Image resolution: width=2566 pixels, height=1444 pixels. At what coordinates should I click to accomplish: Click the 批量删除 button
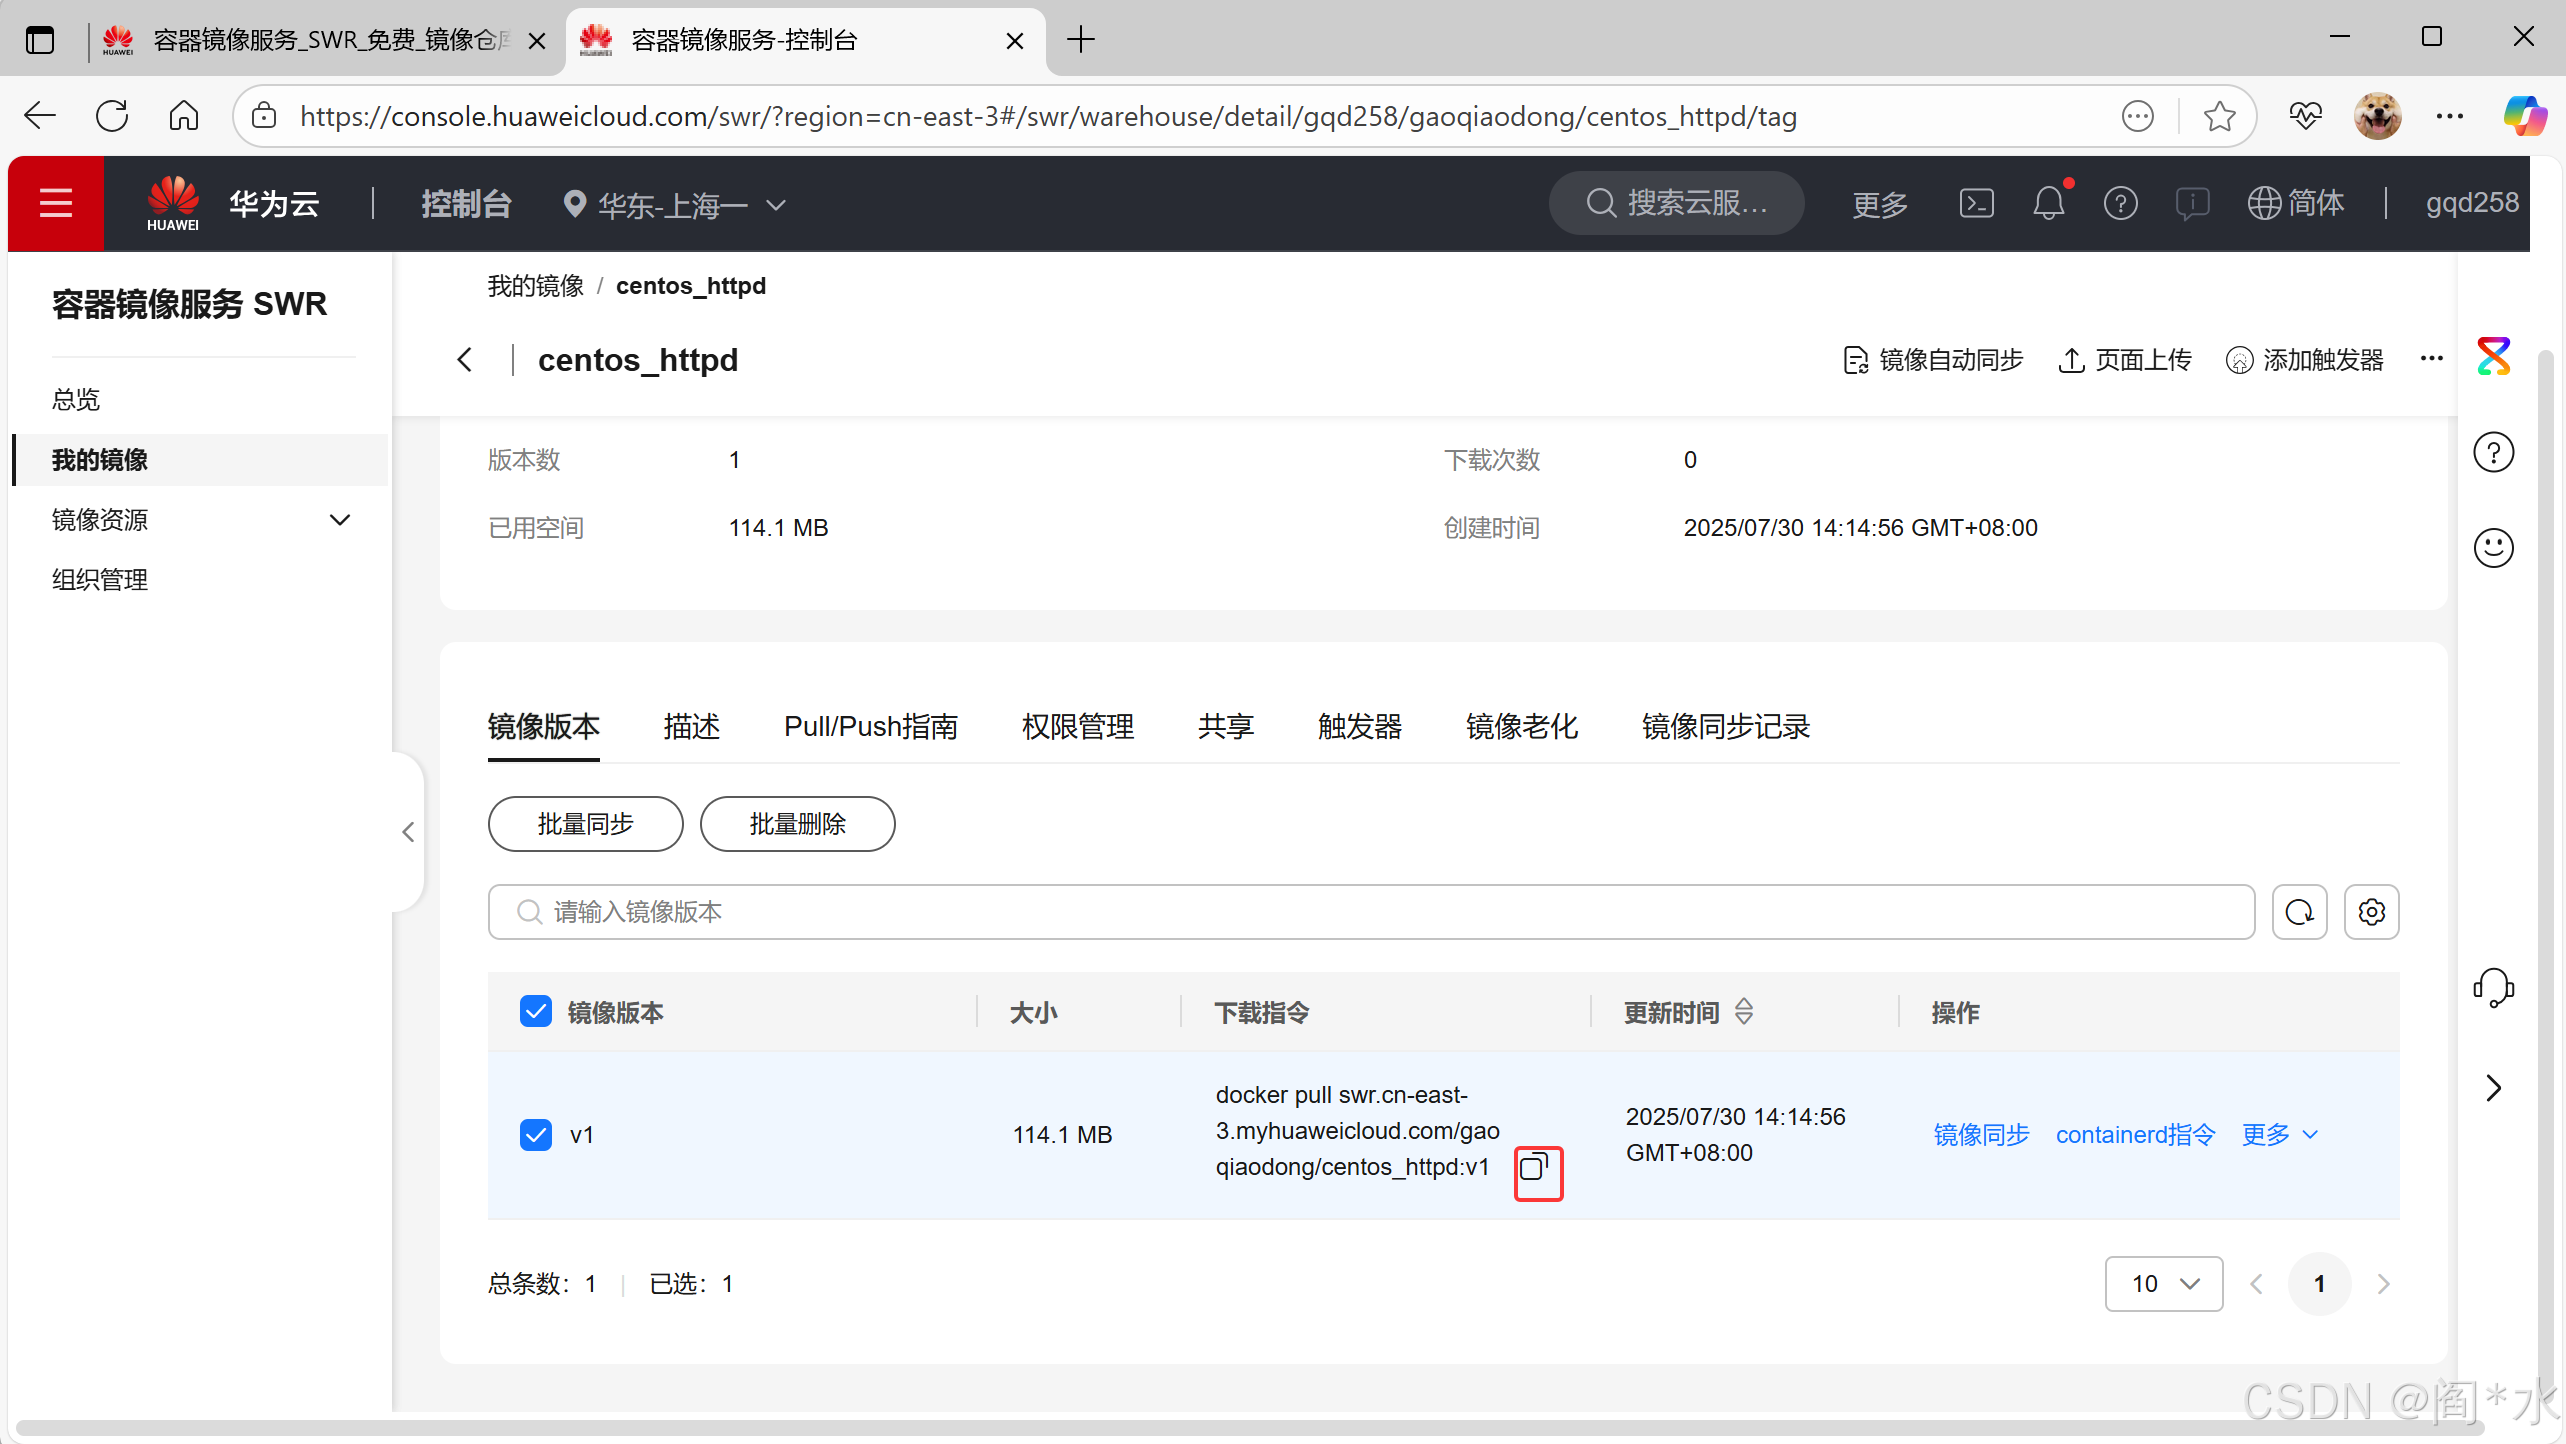pyautogui.click(x=797, y=824)
